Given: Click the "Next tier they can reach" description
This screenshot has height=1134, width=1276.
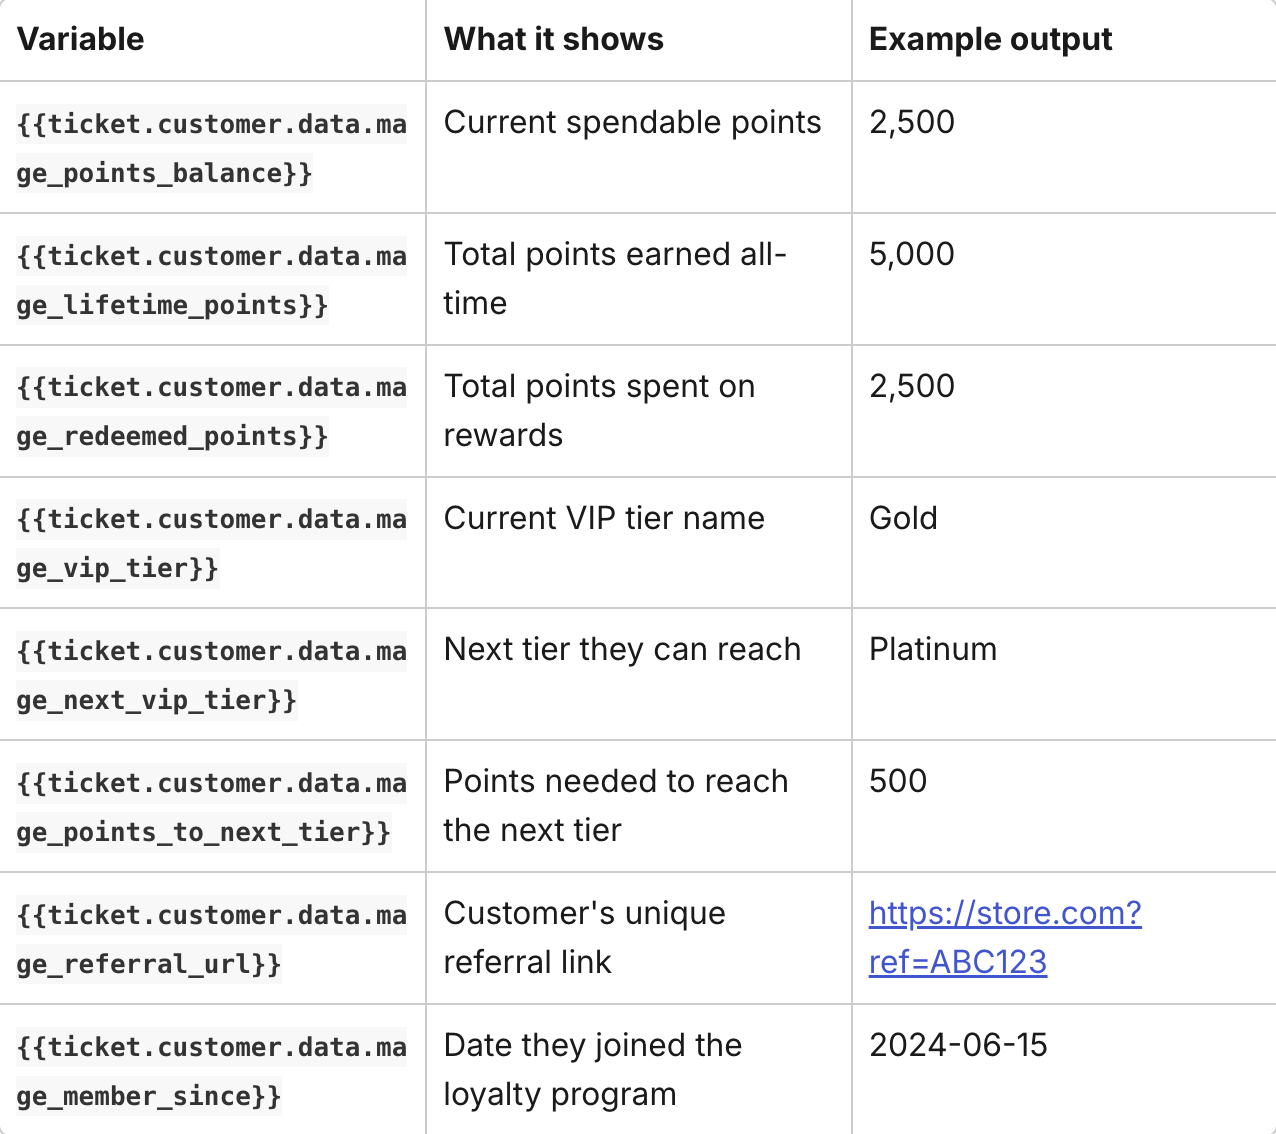Looking at the screenshot, I should pos(622,650).
